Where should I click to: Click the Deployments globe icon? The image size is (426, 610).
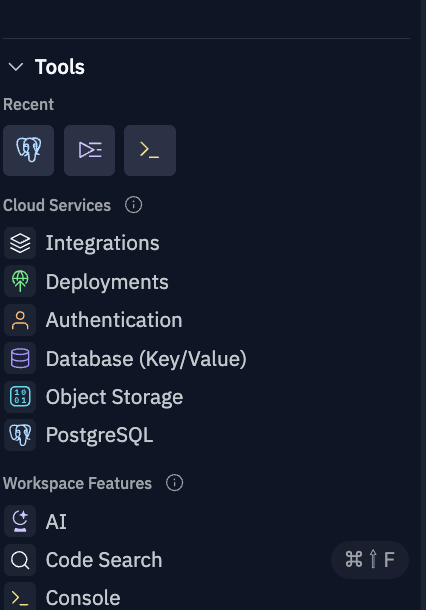point(20,281)
